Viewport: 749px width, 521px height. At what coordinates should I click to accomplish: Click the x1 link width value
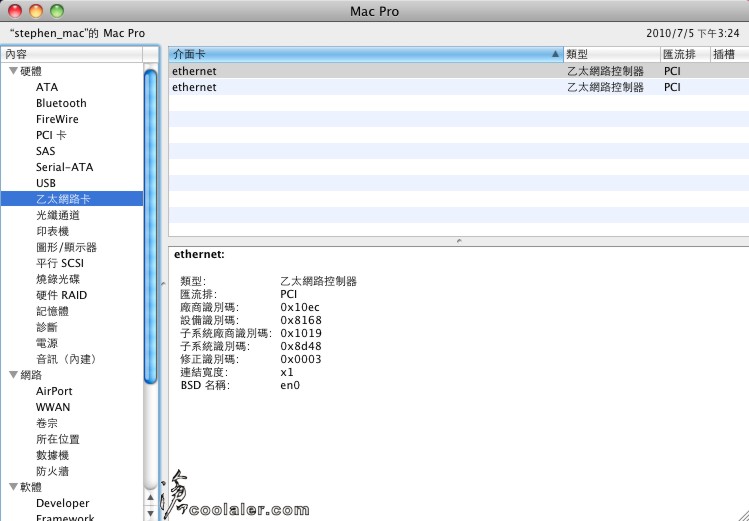click(x=287, y=372)
